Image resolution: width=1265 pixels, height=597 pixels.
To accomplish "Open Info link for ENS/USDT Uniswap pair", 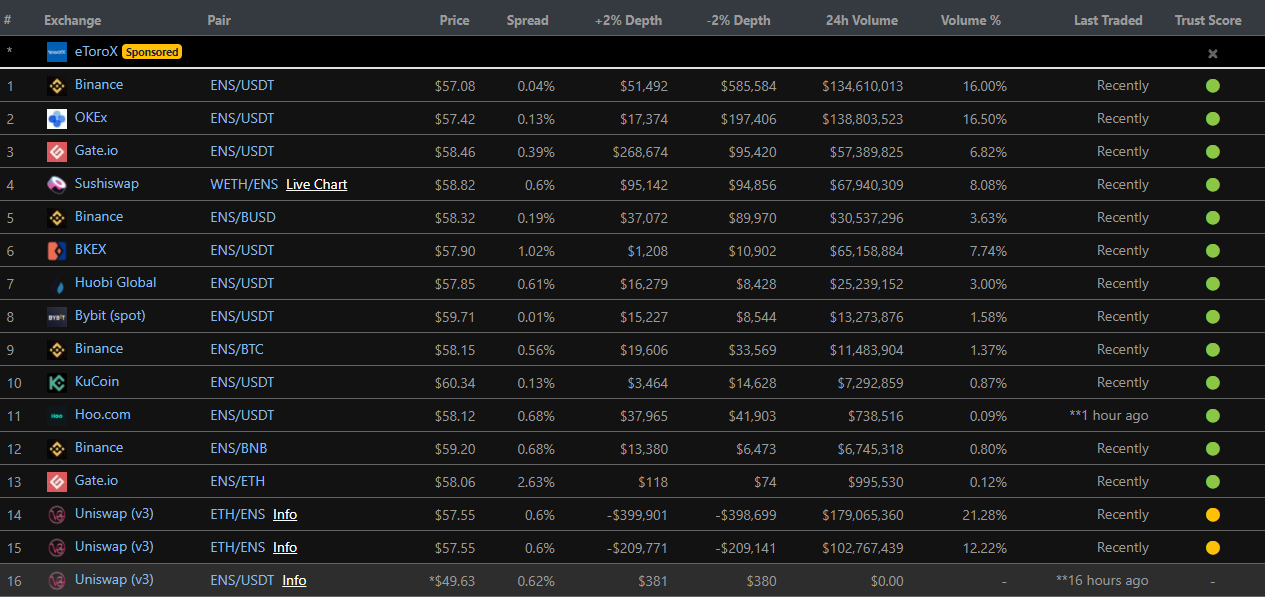I will point(294,581).
